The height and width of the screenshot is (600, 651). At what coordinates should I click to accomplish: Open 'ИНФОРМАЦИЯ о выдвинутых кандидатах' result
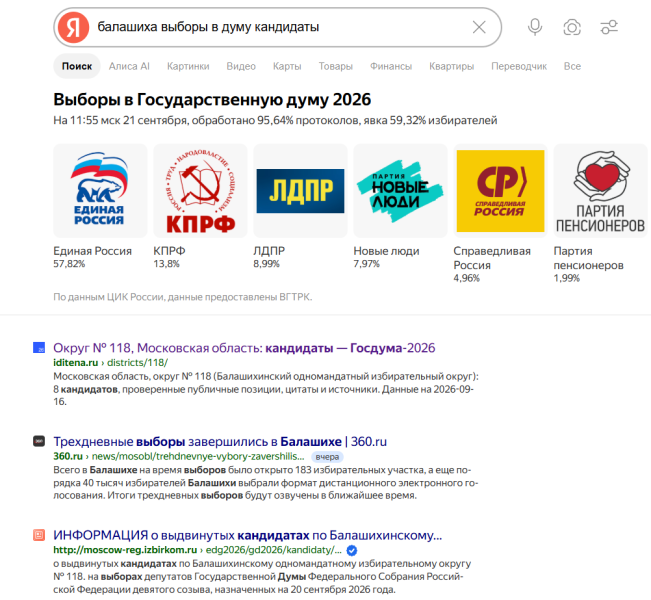click(247, 535)
